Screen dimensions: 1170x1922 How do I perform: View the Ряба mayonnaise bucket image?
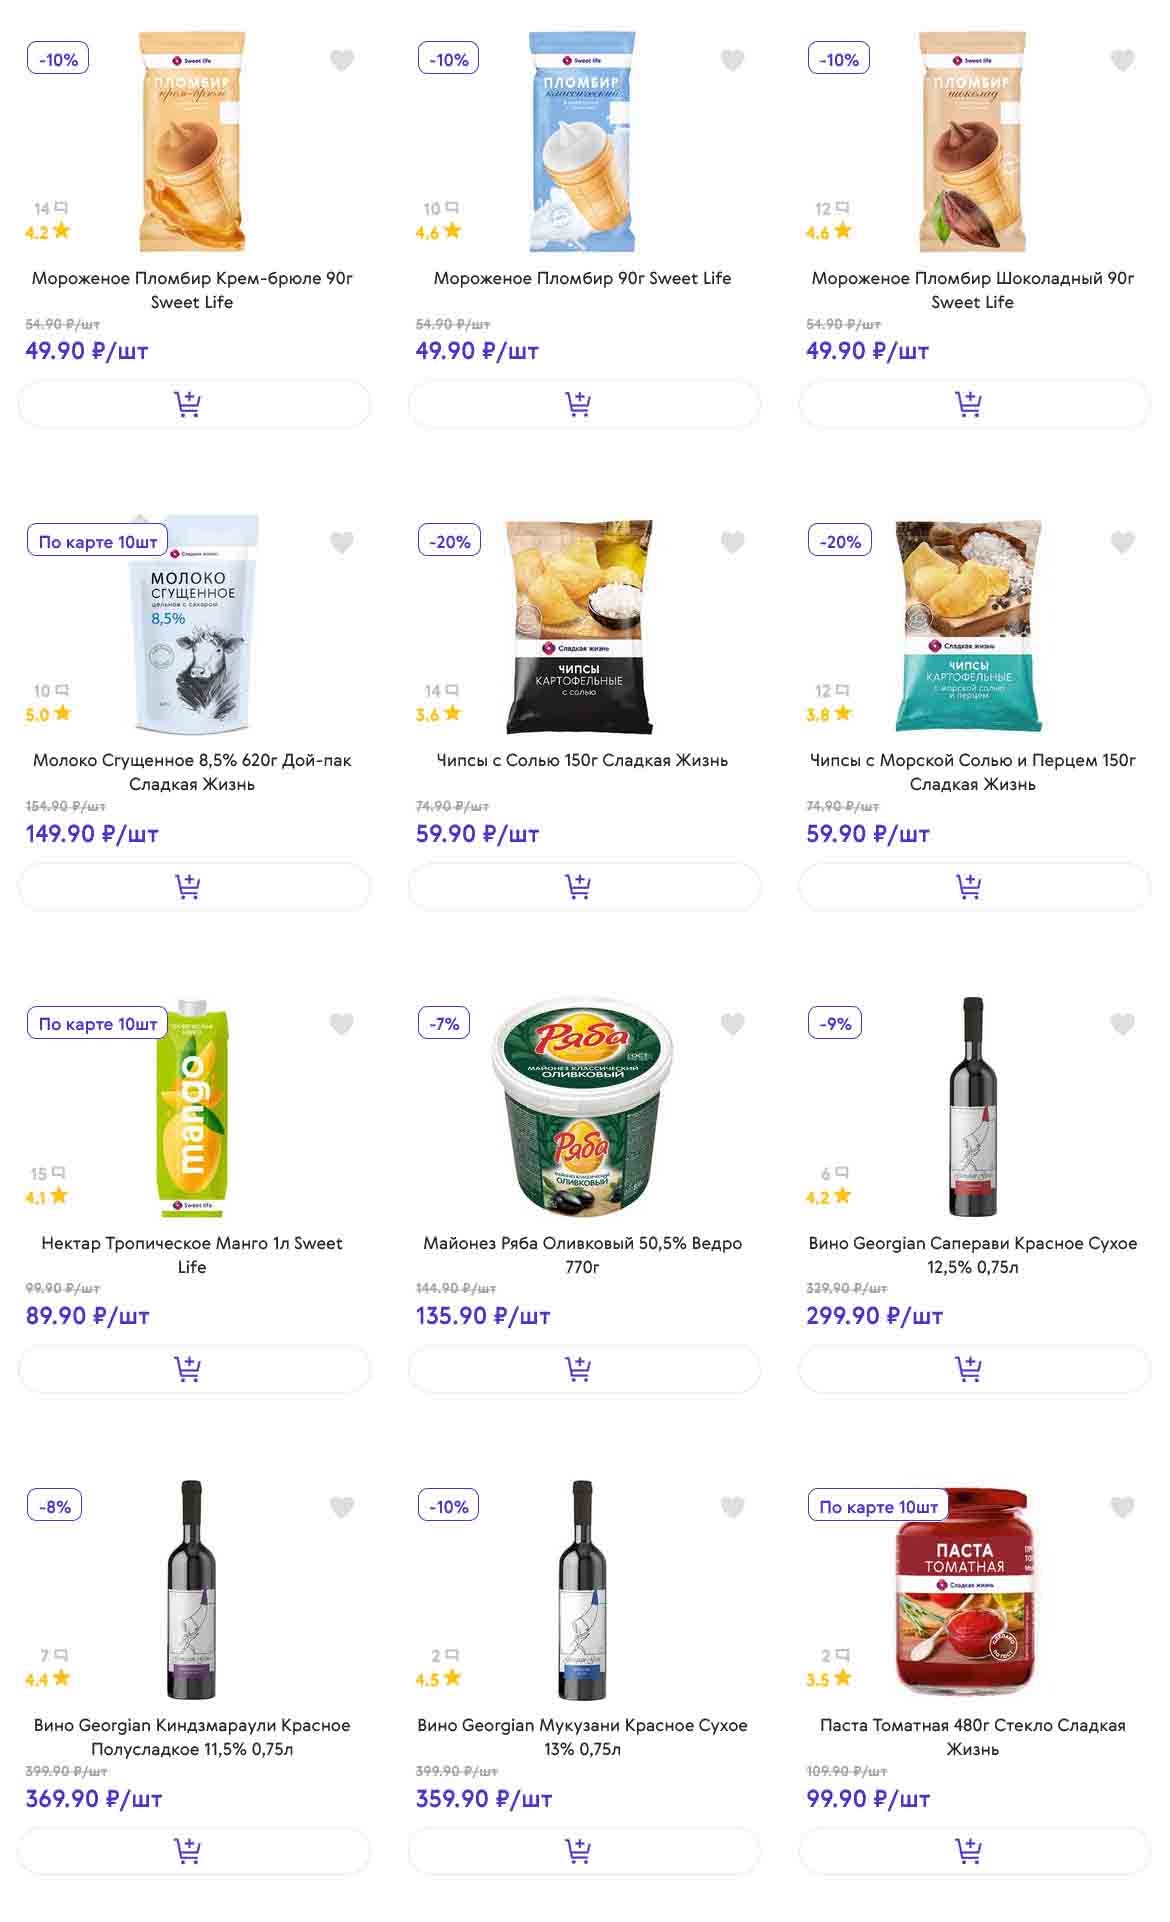point(582,1107)
